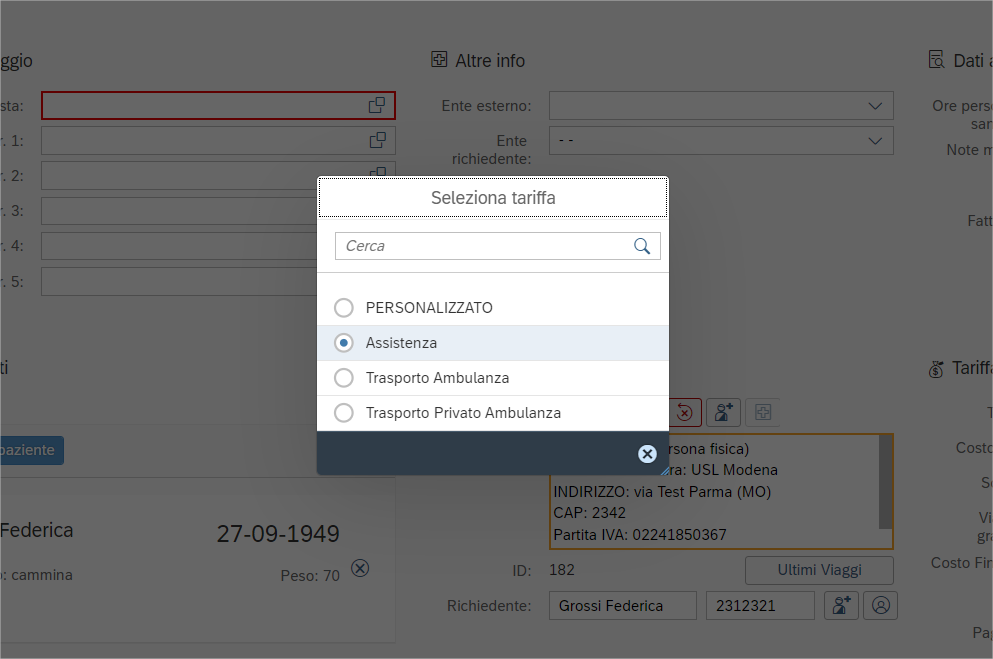
Task: Open value help on the red-bordered field
Action: pos(377,105)
